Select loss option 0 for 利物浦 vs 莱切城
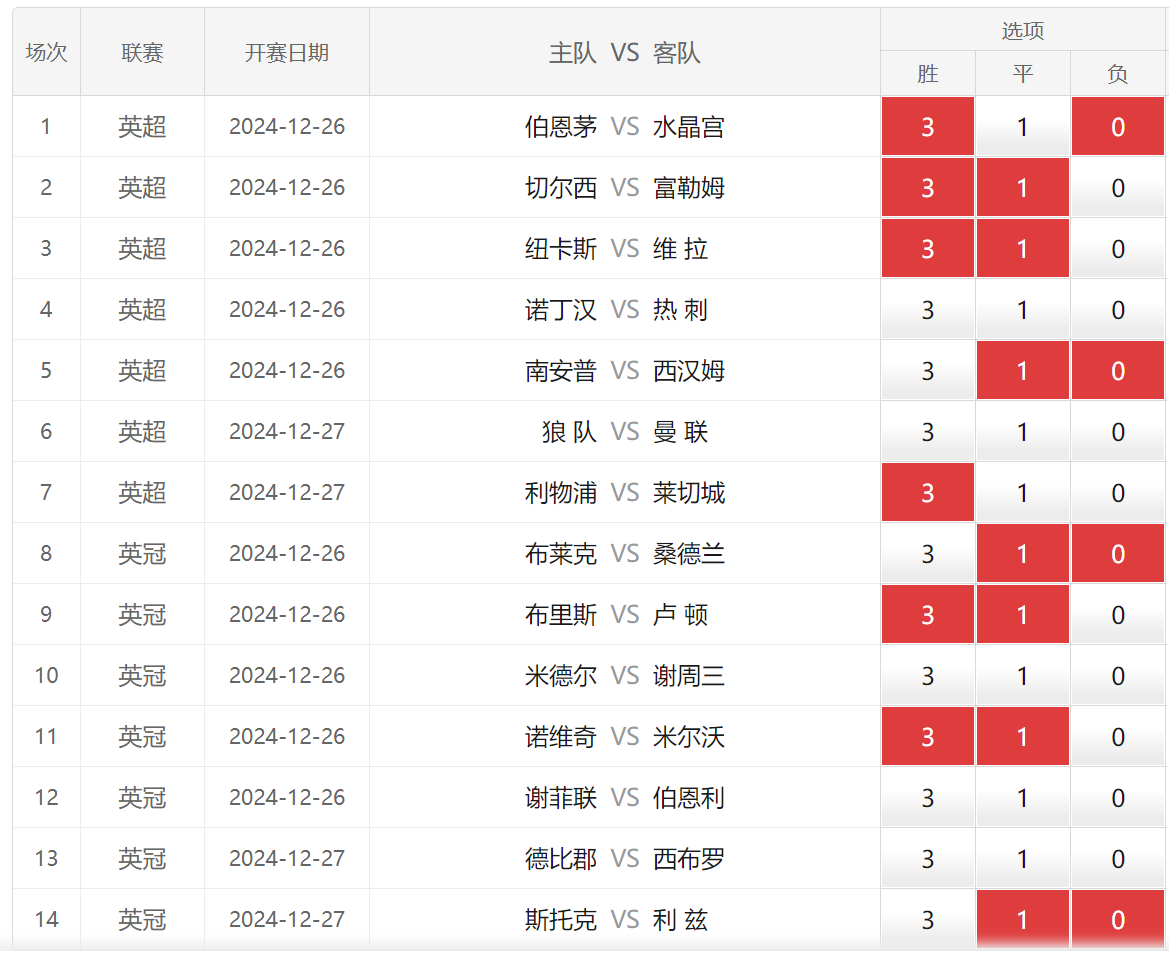The image size is (1169, 955). click(1118, 492)
